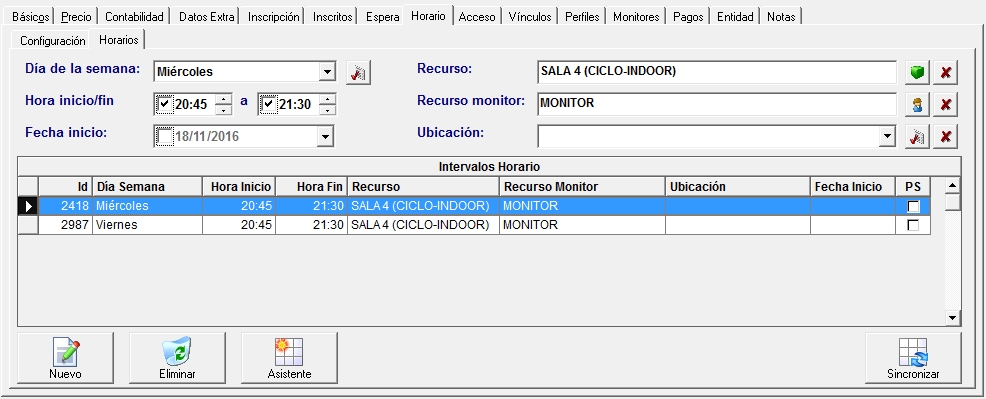Create a new schedule with Nuevo
The height and width of the screenshot is (399, 986).
pyautogui.click(x=65, y=358)
